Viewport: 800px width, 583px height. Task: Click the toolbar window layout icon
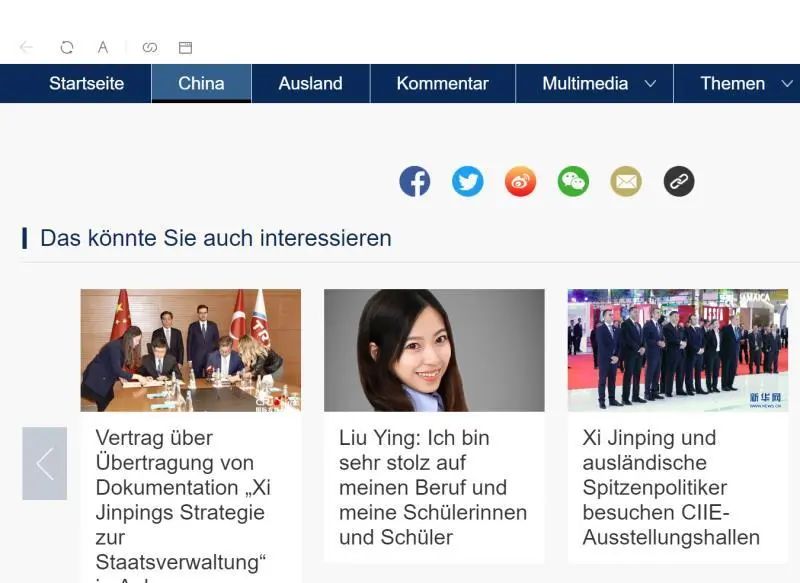pyautogui.click(x=185, y=47)
